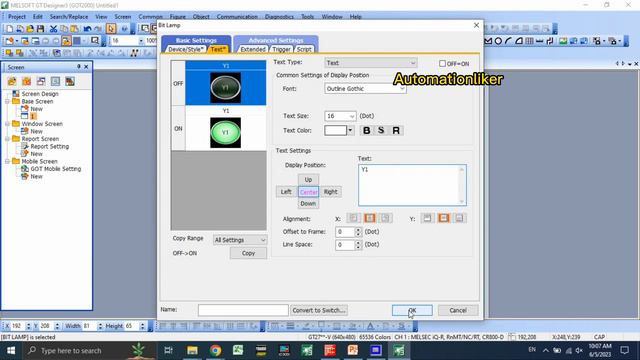The width and height of the screenshot is (640, 360).
Task: Open the Text Color dropdown arrow
Action: click(350, 131)
